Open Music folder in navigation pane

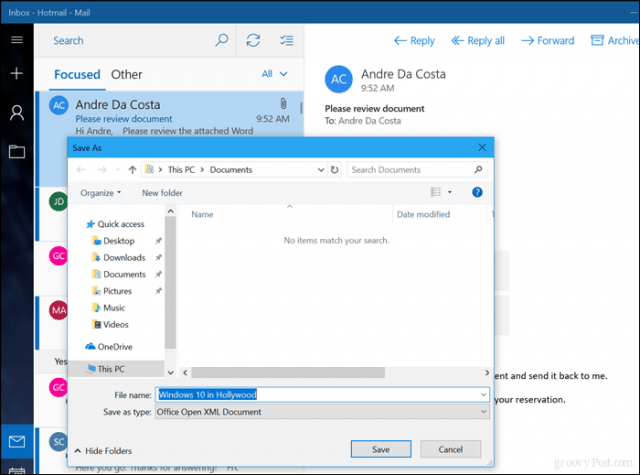(x=109, y=308)
